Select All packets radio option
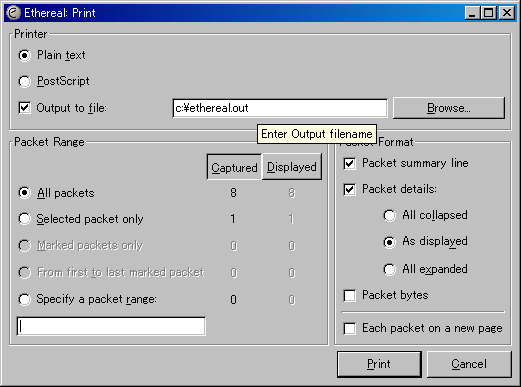This screenshot has width=521, height=387. tap(24, 193)
